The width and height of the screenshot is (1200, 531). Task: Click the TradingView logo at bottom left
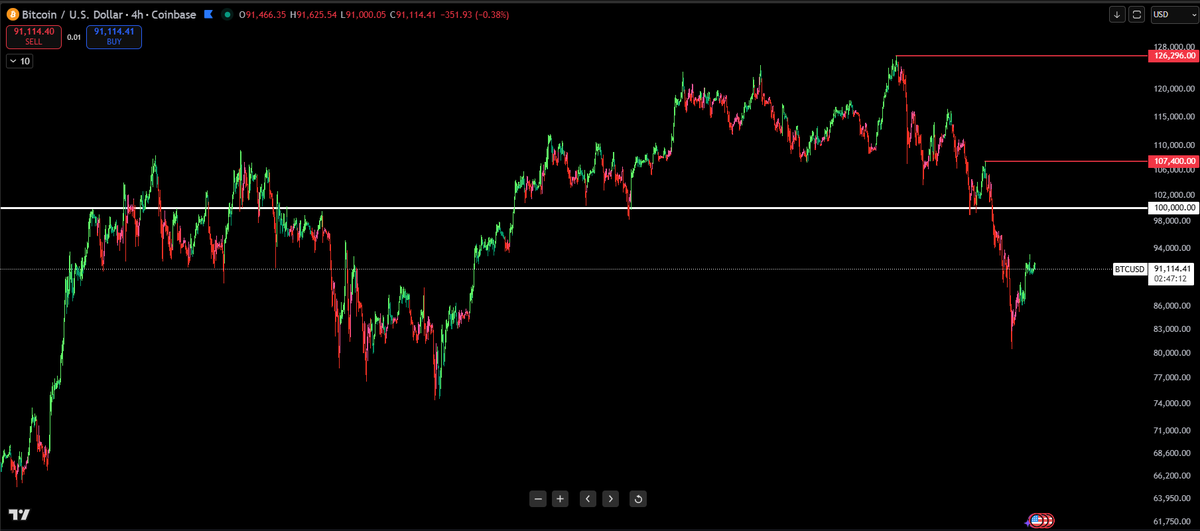pyautogui.click(x=19, y=515)
